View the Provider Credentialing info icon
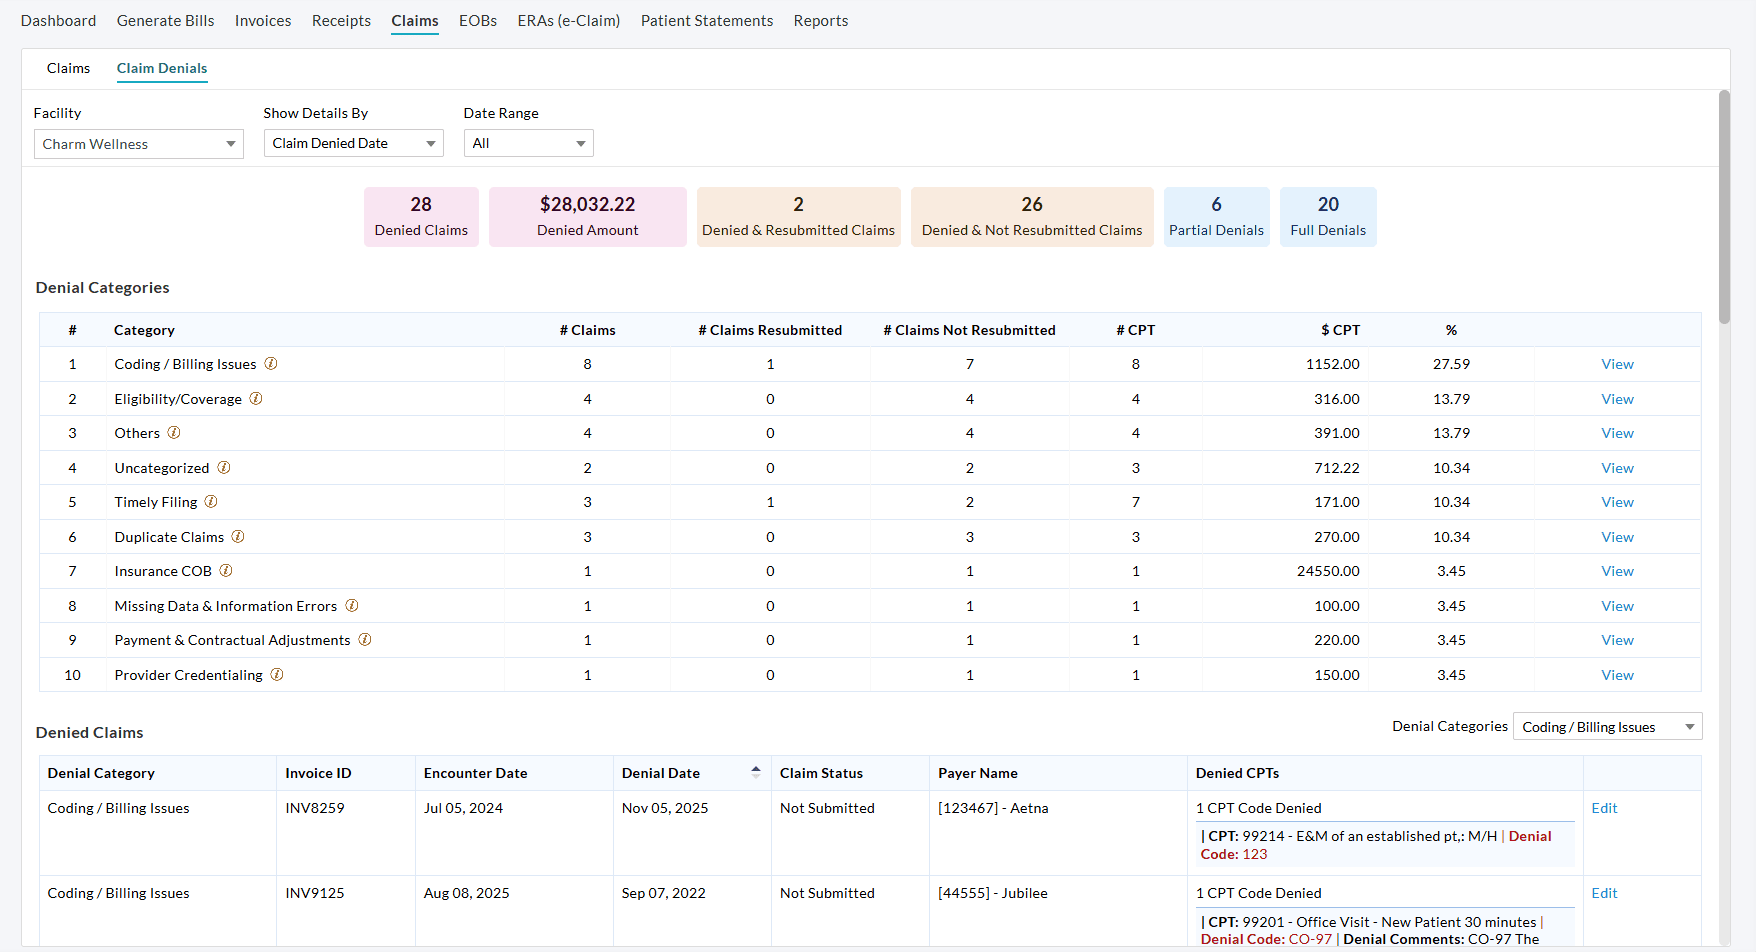Image resolution: width=1756 pixels, height=952 pixels. tap(276, 675)
